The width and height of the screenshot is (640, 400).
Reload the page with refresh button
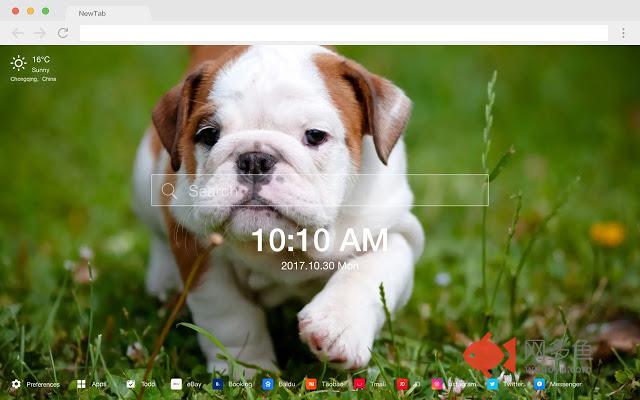pyautogui.click(x=63, y=33)
